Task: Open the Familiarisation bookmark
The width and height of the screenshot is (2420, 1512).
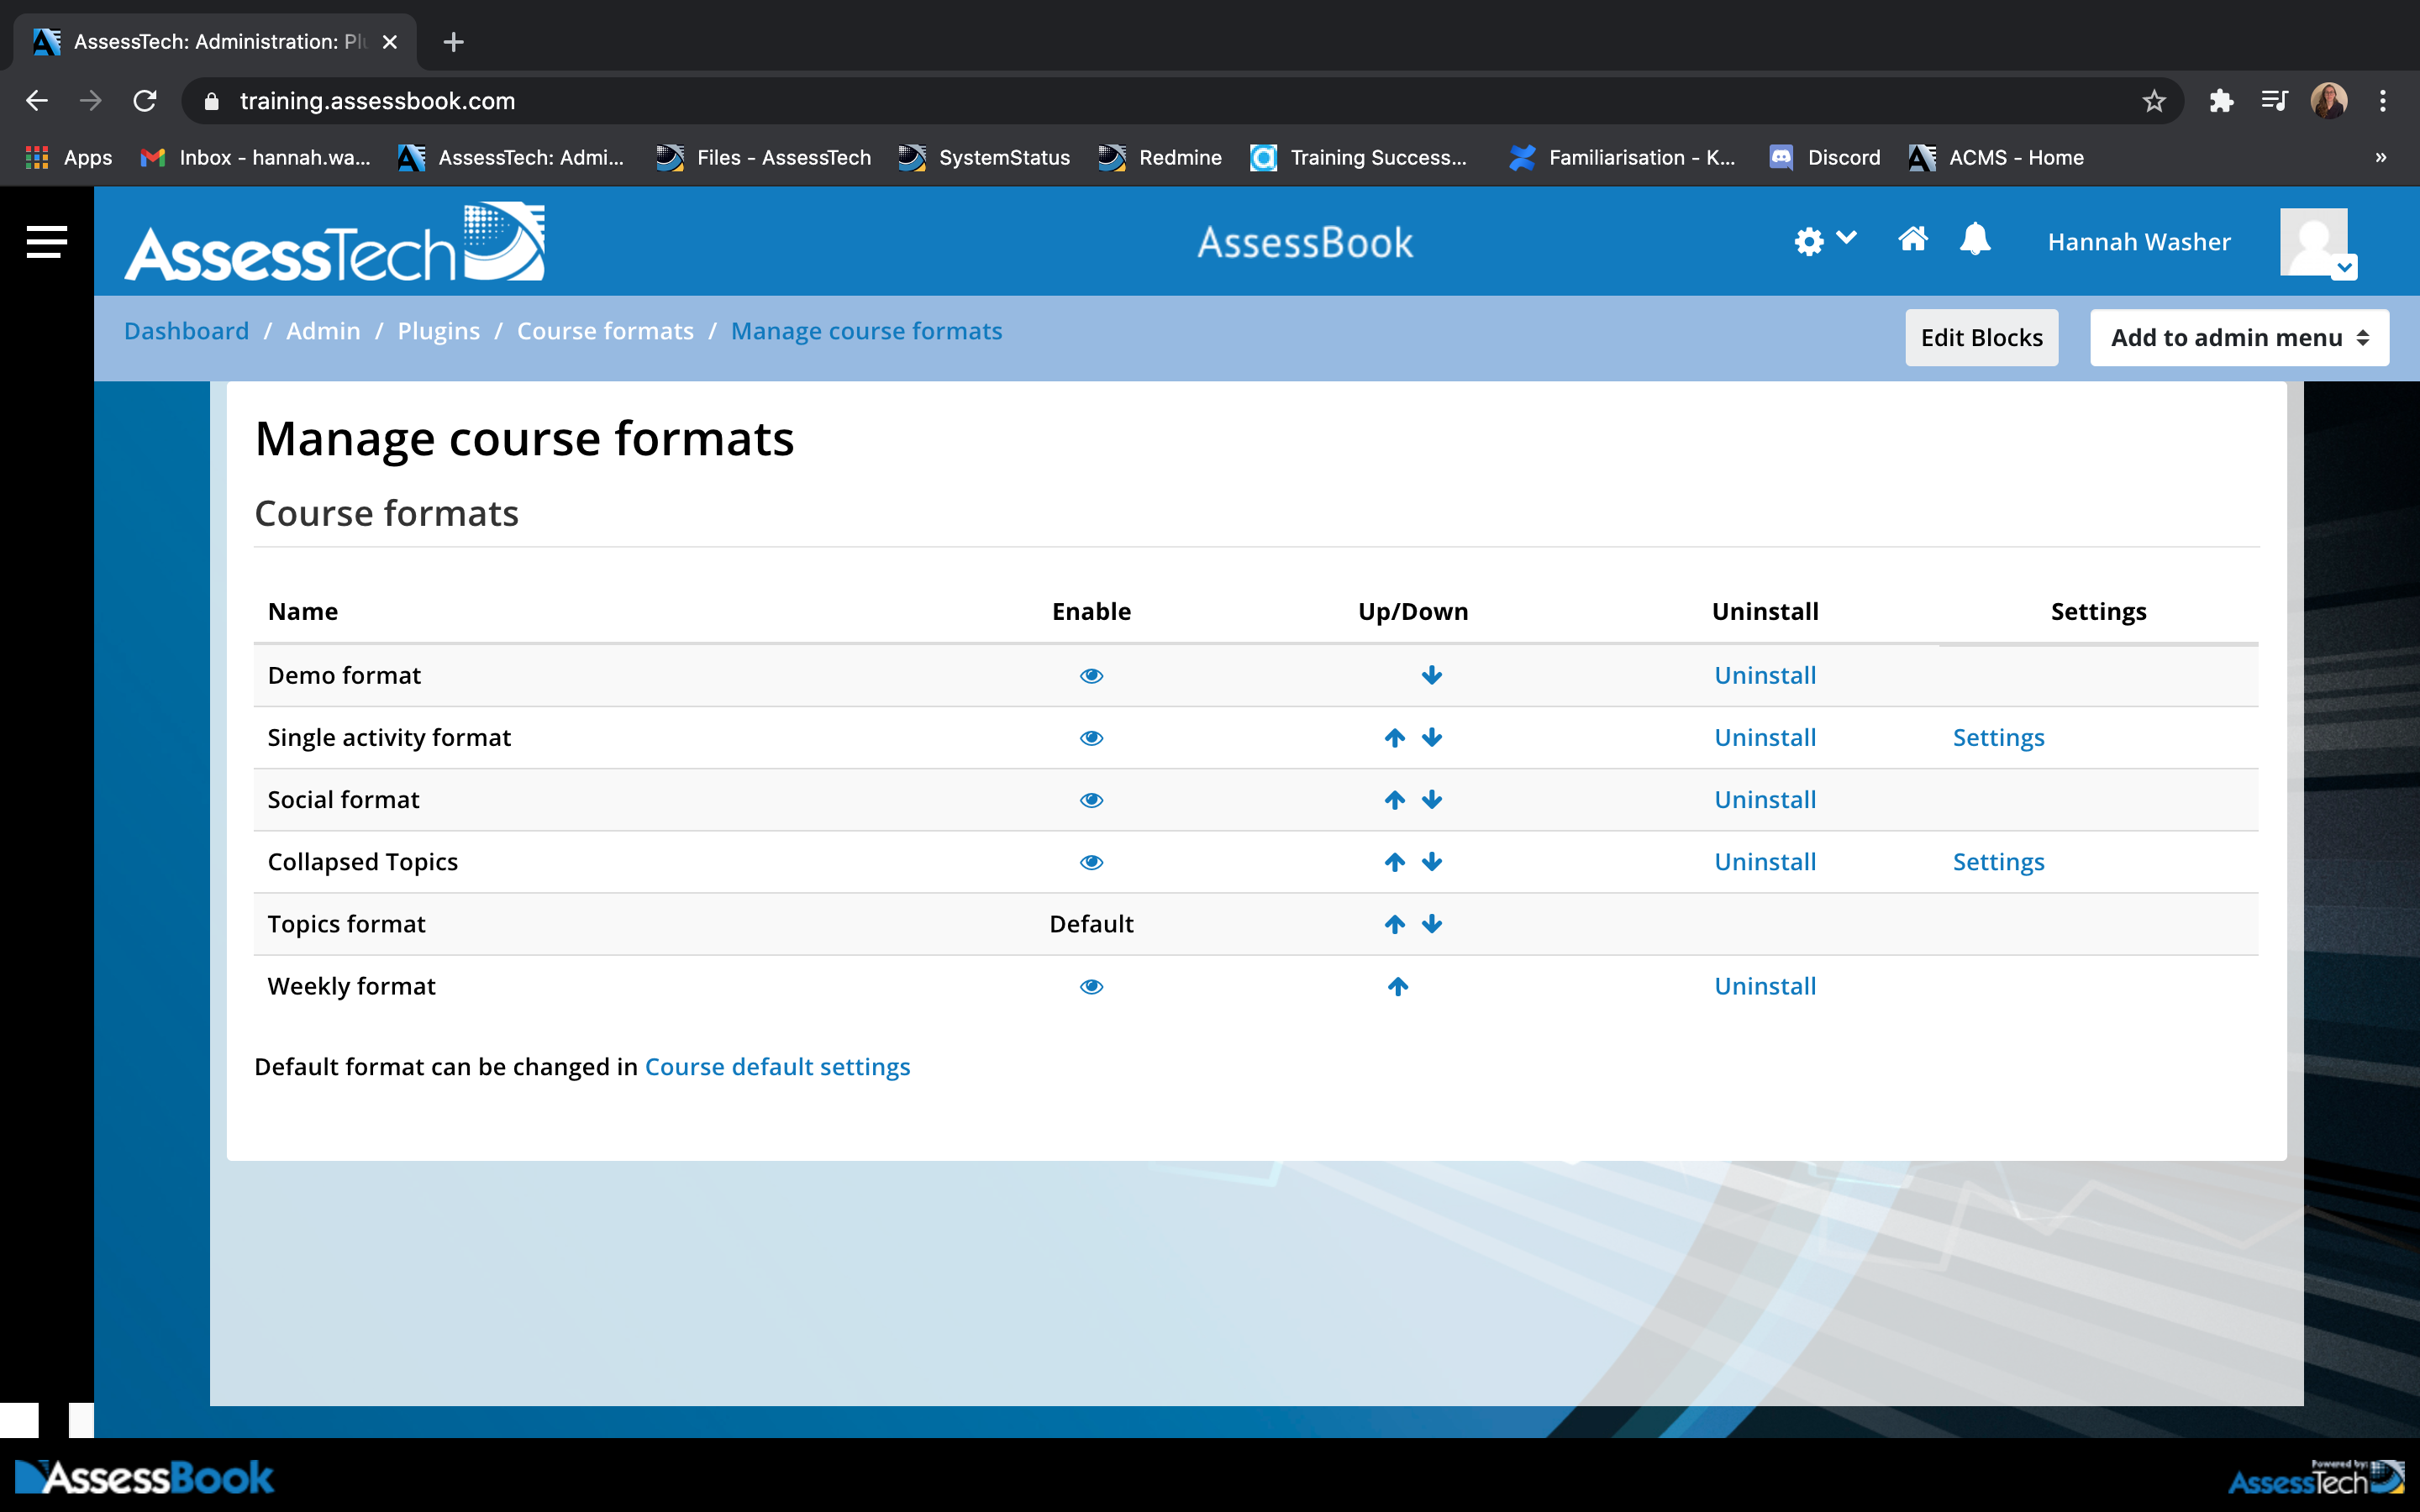Action: coord(1623,158)
